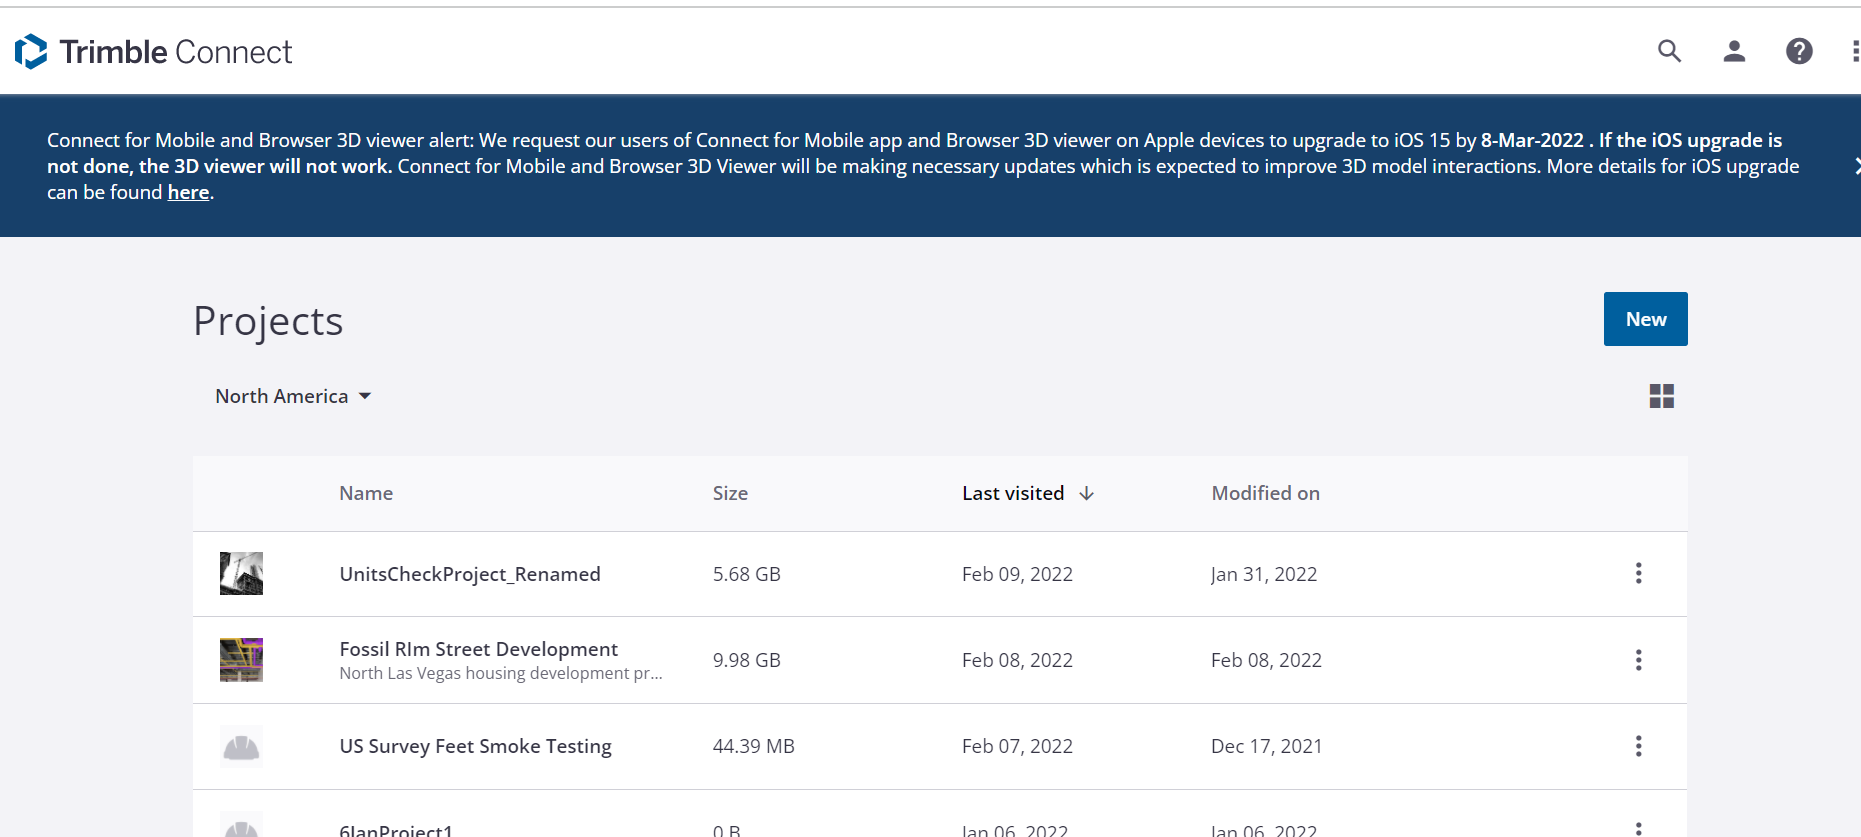Click the help question mark icon

pos(1799,51)
